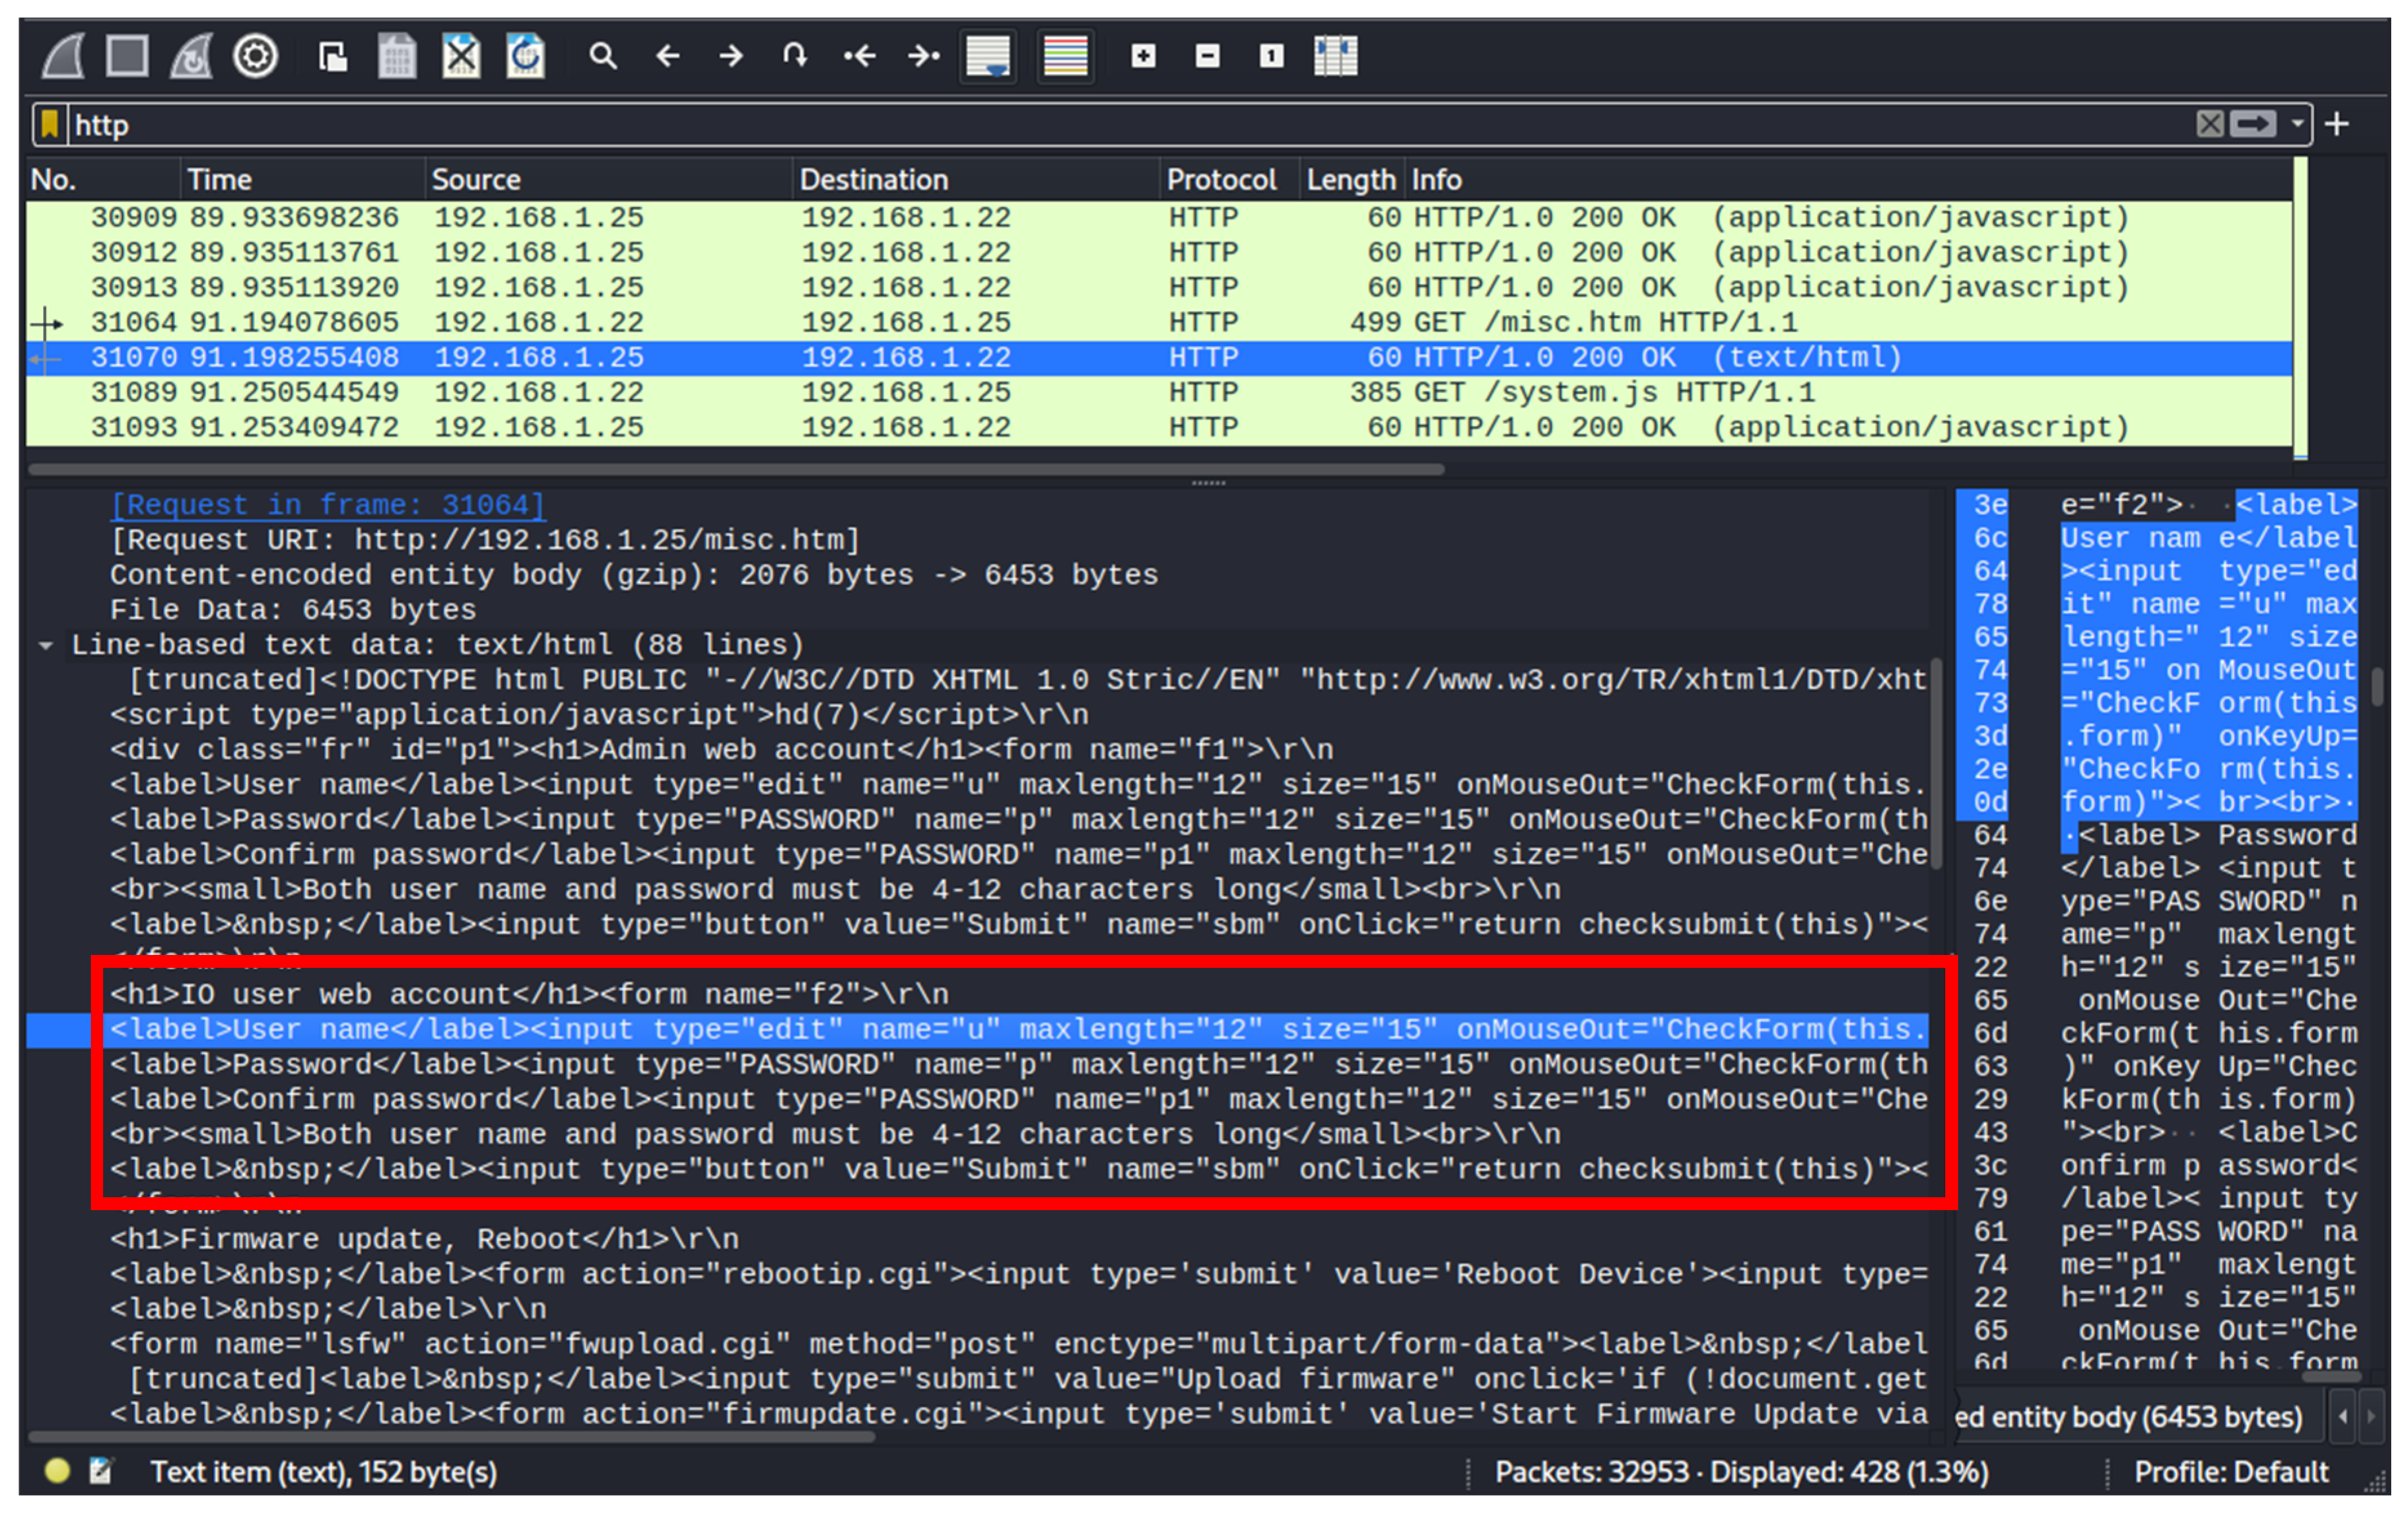Toggle auto-scroll during live capture
Screen dimensions: 2408x1513
pyautogui.click(x=989, y=56)
